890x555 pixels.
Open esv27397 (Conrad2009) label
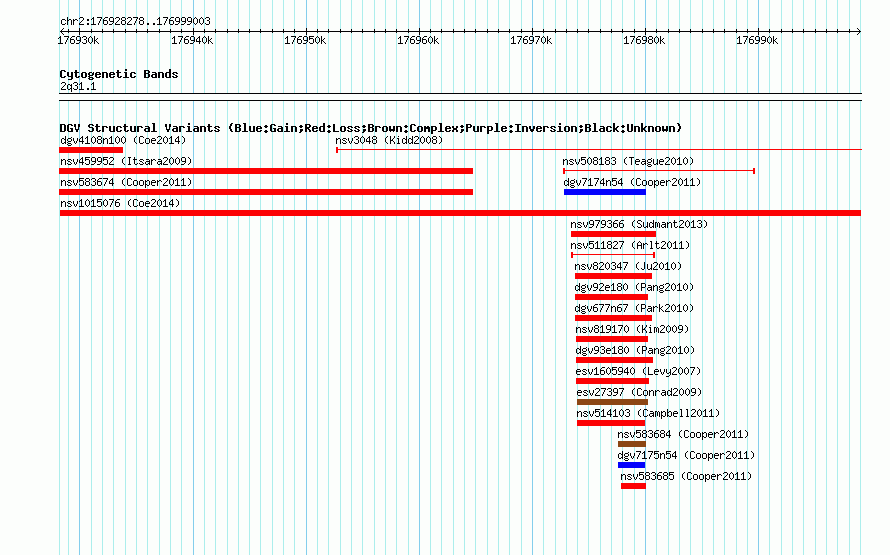(x=639, y=392)
